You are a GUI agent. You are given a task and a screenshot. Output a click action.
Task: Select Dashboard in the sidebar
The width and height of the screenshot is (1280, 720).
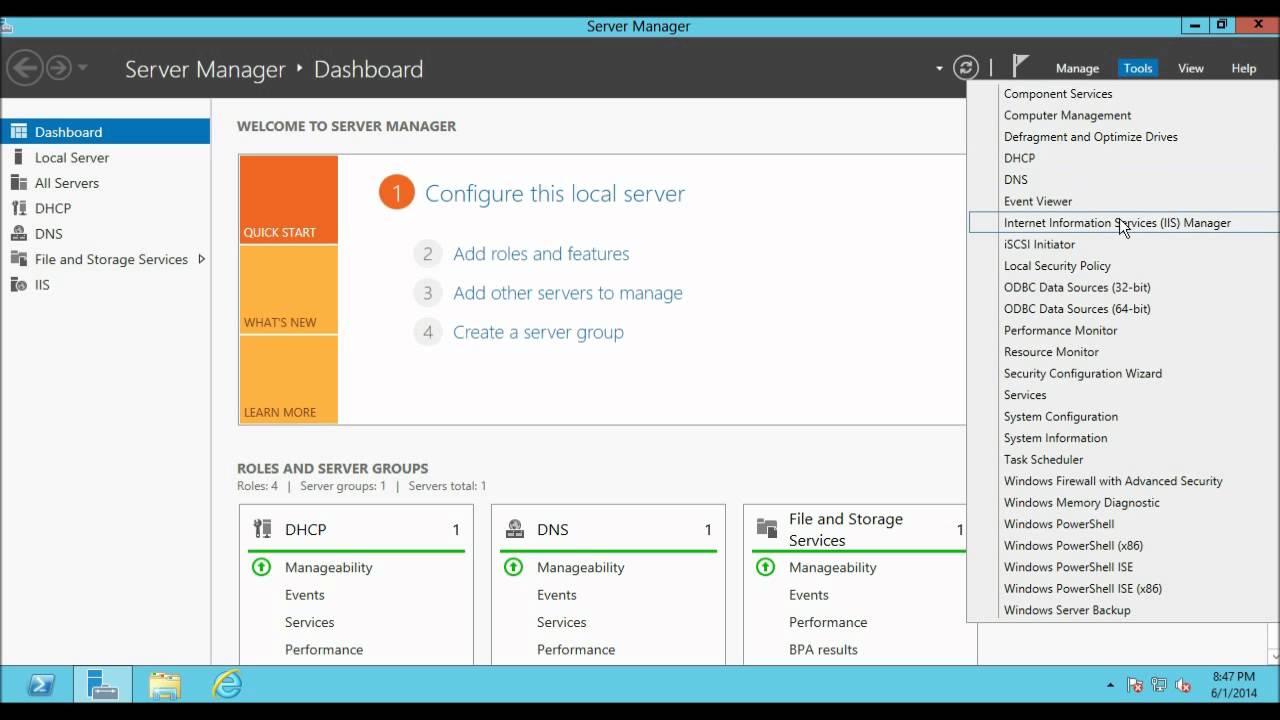pos(105,131)
